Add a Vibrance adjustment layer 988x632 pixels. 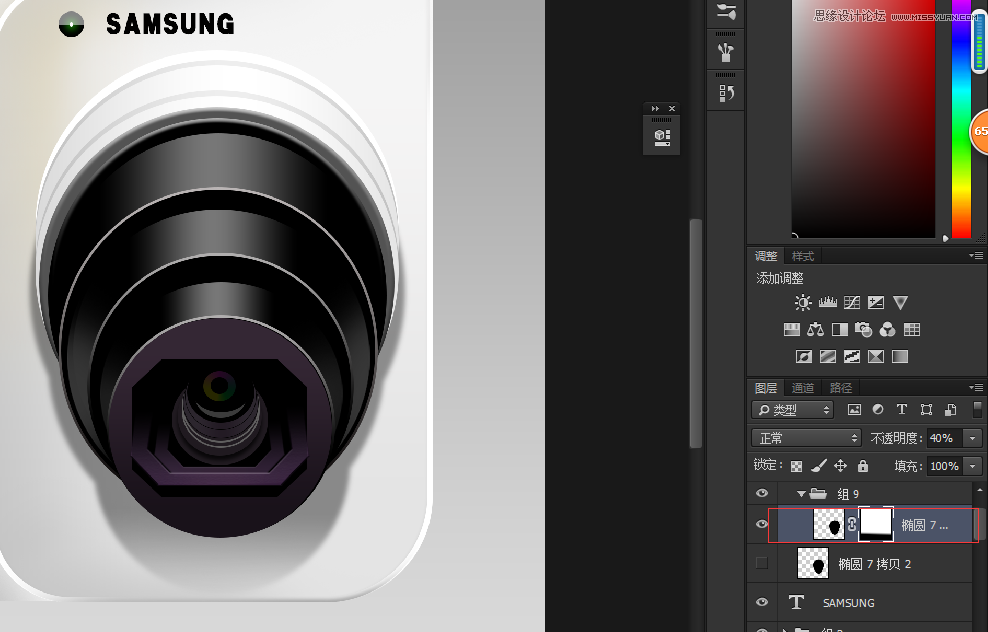(900, 302)
